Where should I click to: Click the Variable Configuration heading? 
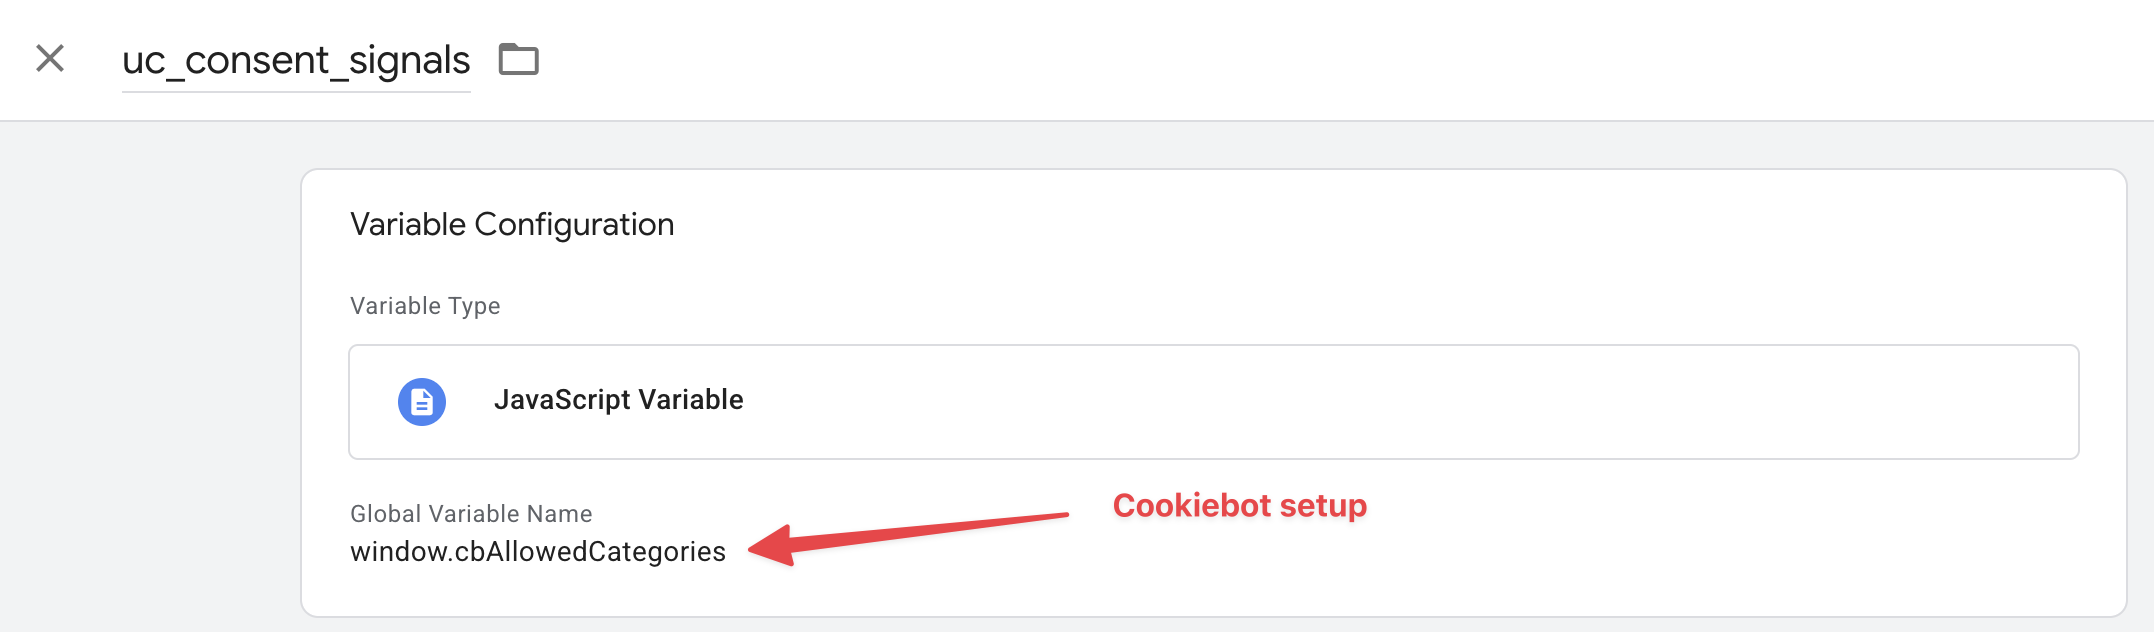click(512, 225)
